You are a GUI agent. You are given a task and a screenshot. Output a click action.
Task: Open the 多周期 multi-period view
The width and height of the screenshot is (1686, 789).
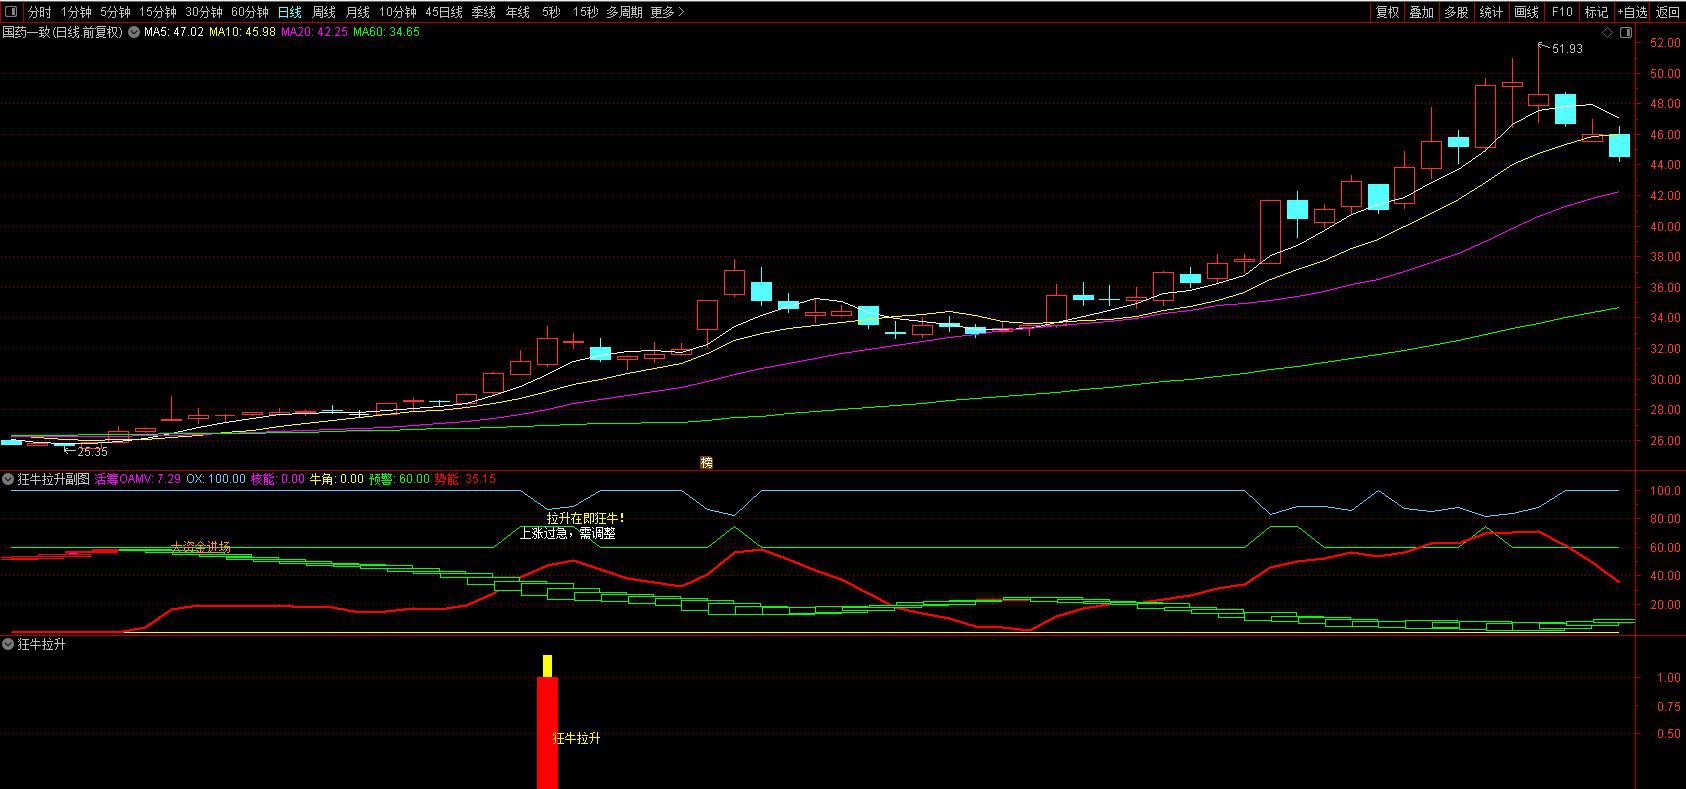pos(625,12)
